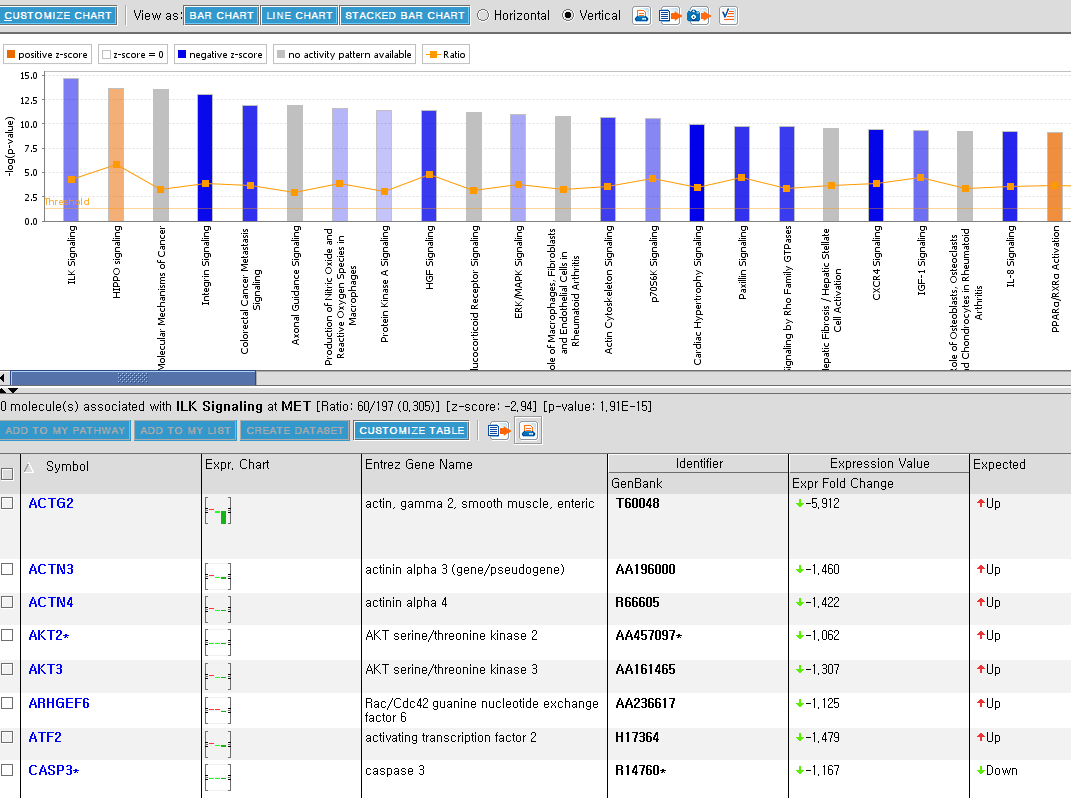Switch the view to Line Chart
The height and width of the screenshot is (798, 1071).
pos(299,16)
